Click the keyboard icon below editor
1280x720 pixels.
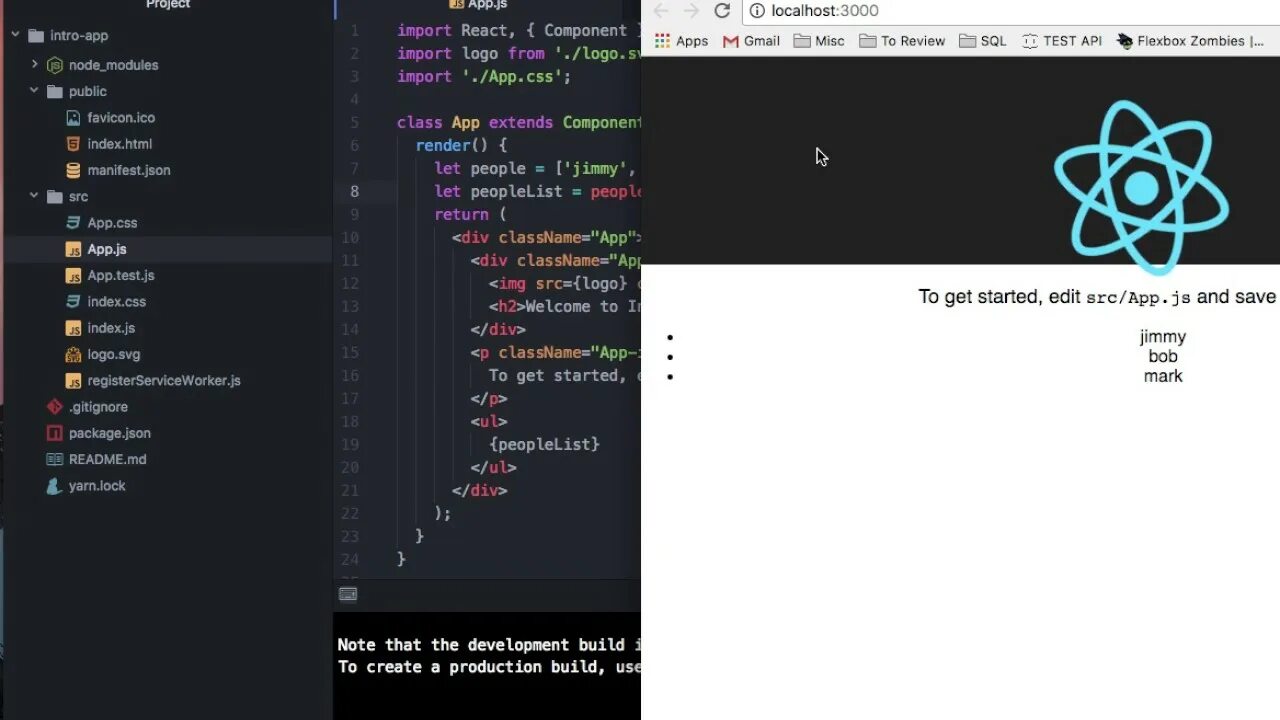pyautogui.click(x=348, y=594)
